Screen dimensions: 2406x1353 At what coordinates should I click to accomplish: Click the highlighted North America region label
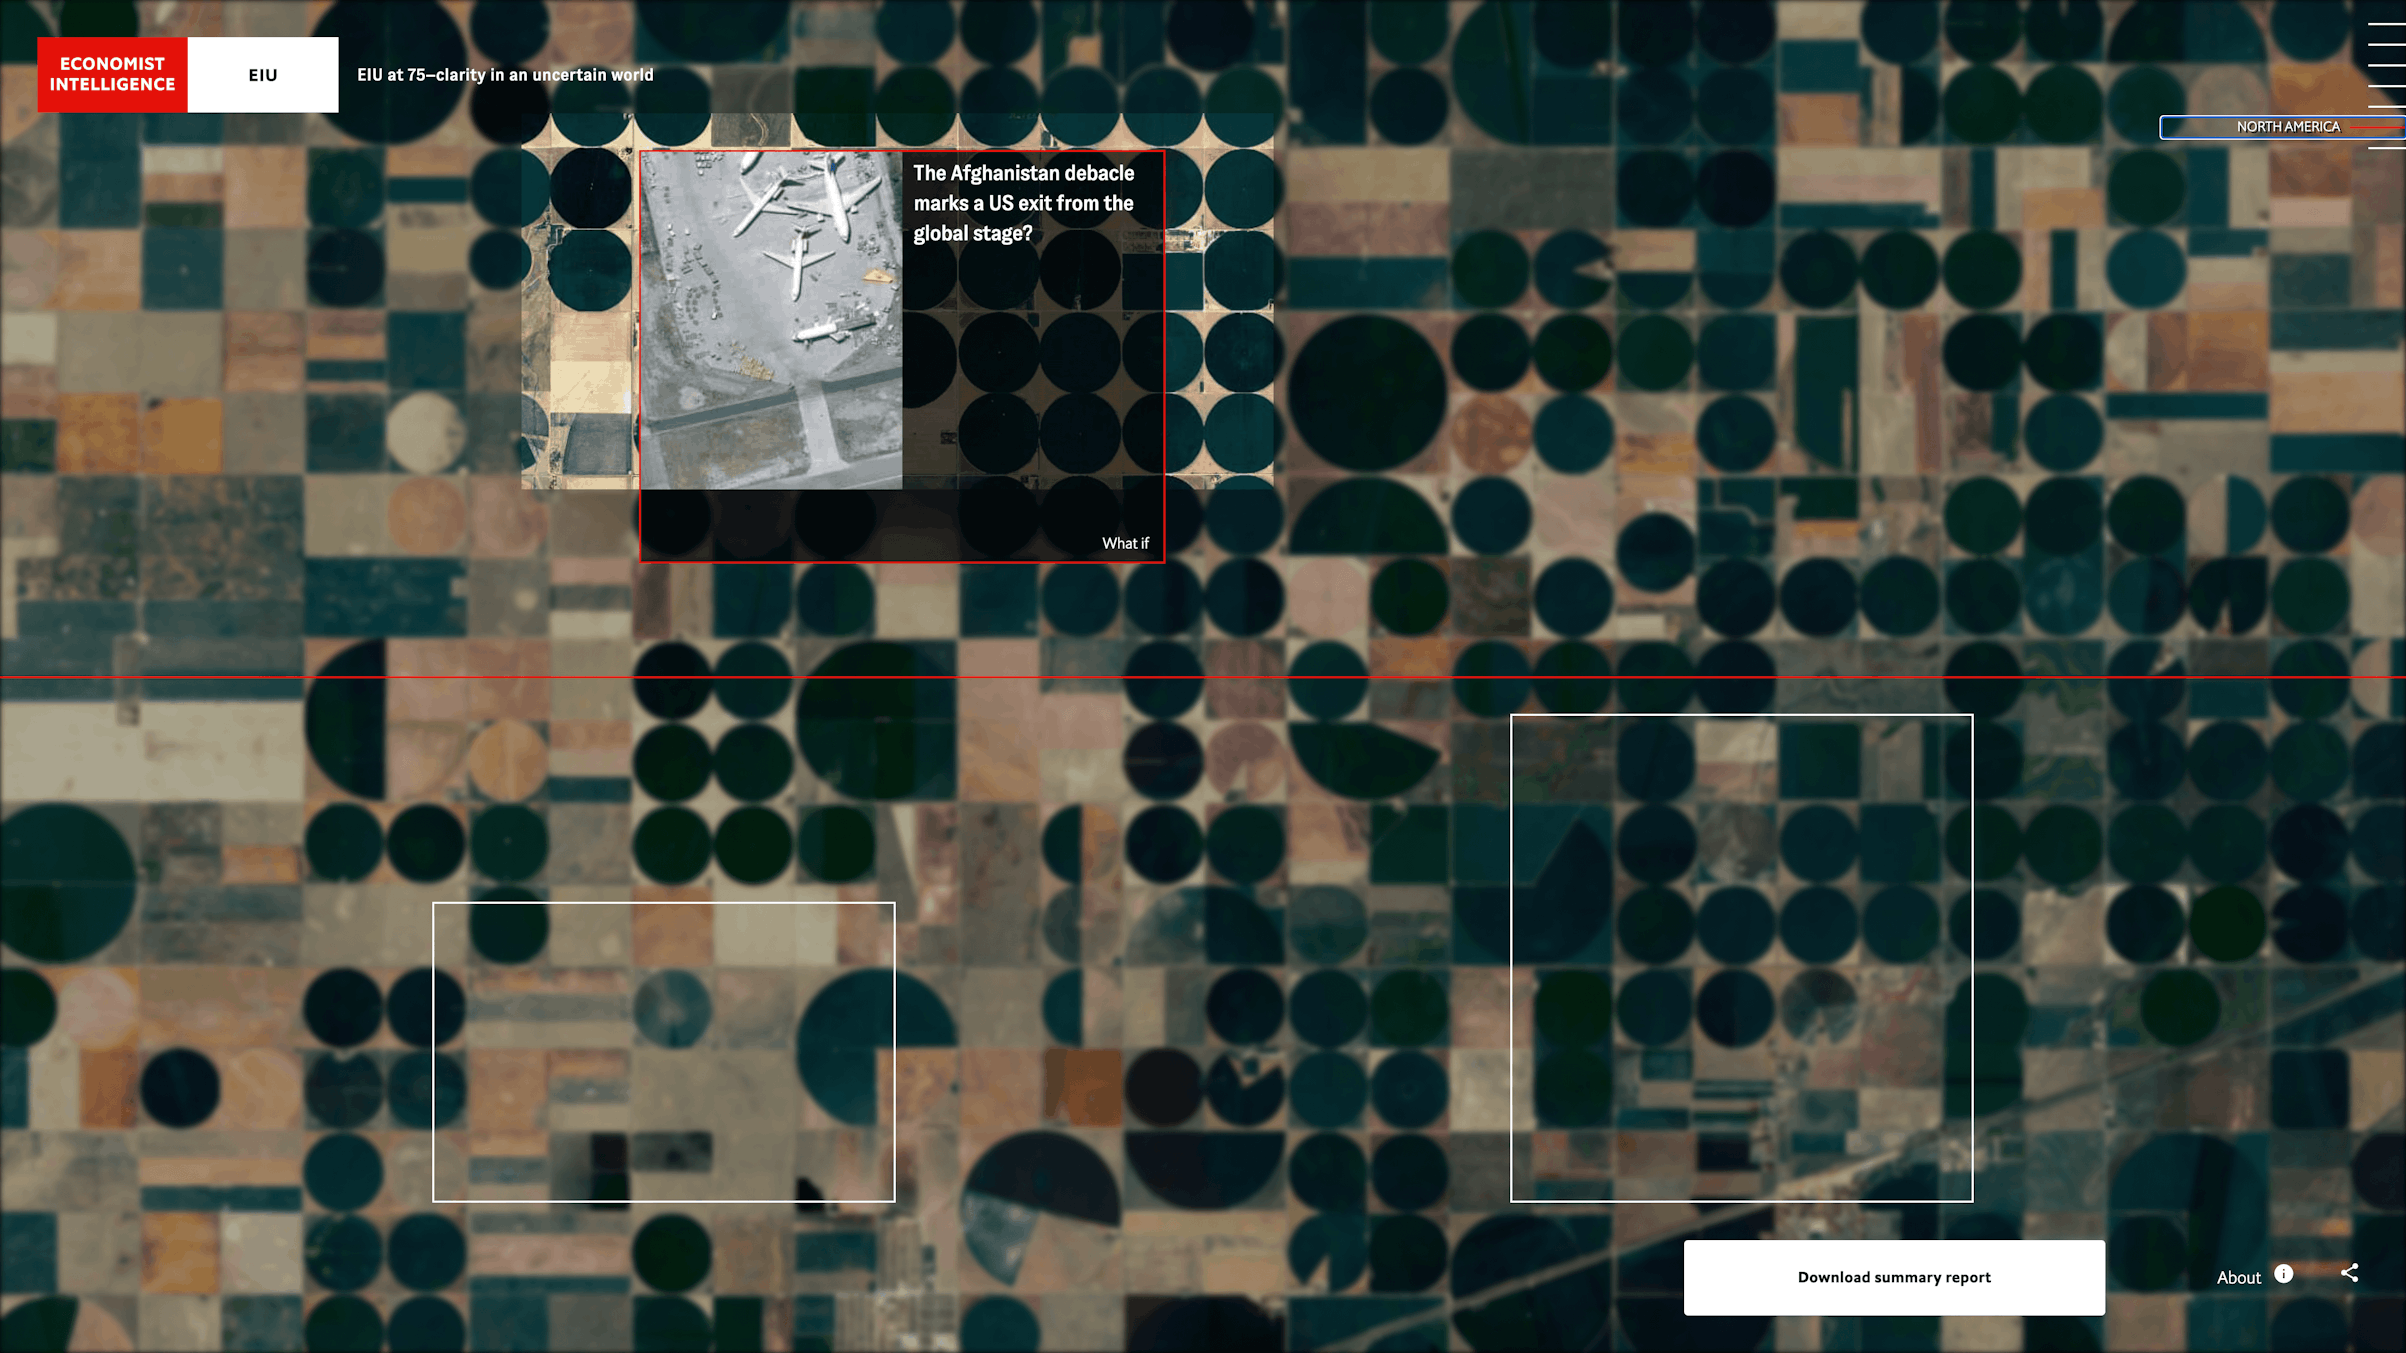[2286, 127]
